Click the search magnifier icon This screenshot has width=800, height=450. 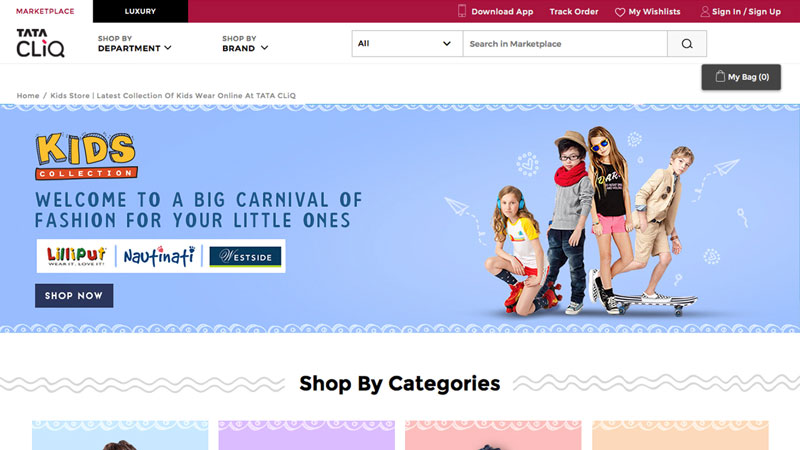pos(687,44)
